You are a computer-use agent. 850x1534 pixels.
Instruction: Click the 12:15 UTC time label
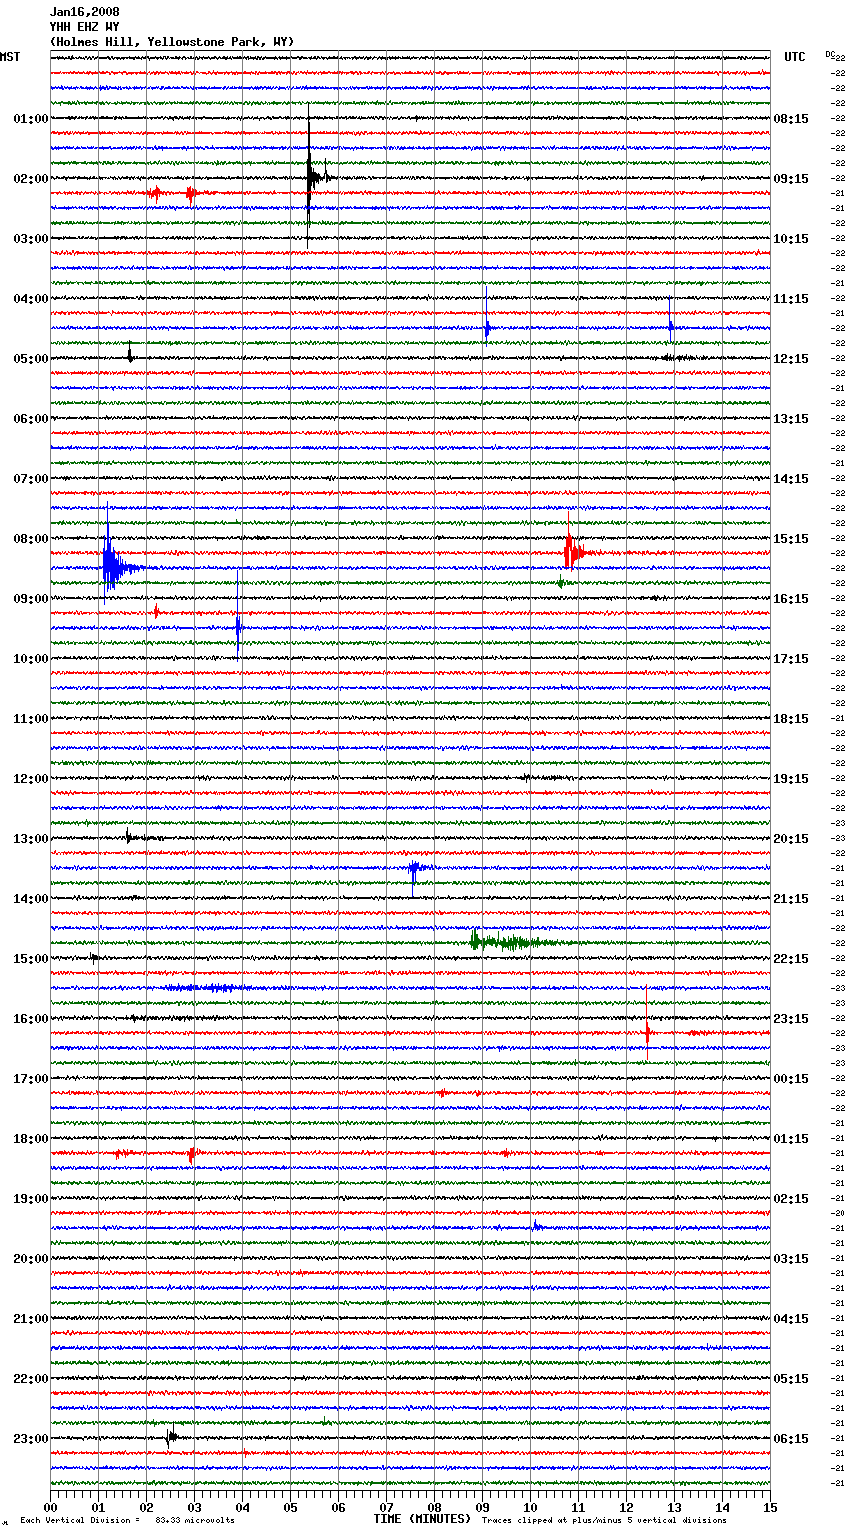tap(791, 359)
